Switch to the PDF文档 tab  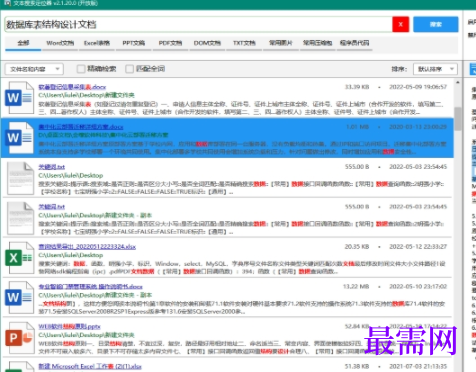click(x=170, y=43)
